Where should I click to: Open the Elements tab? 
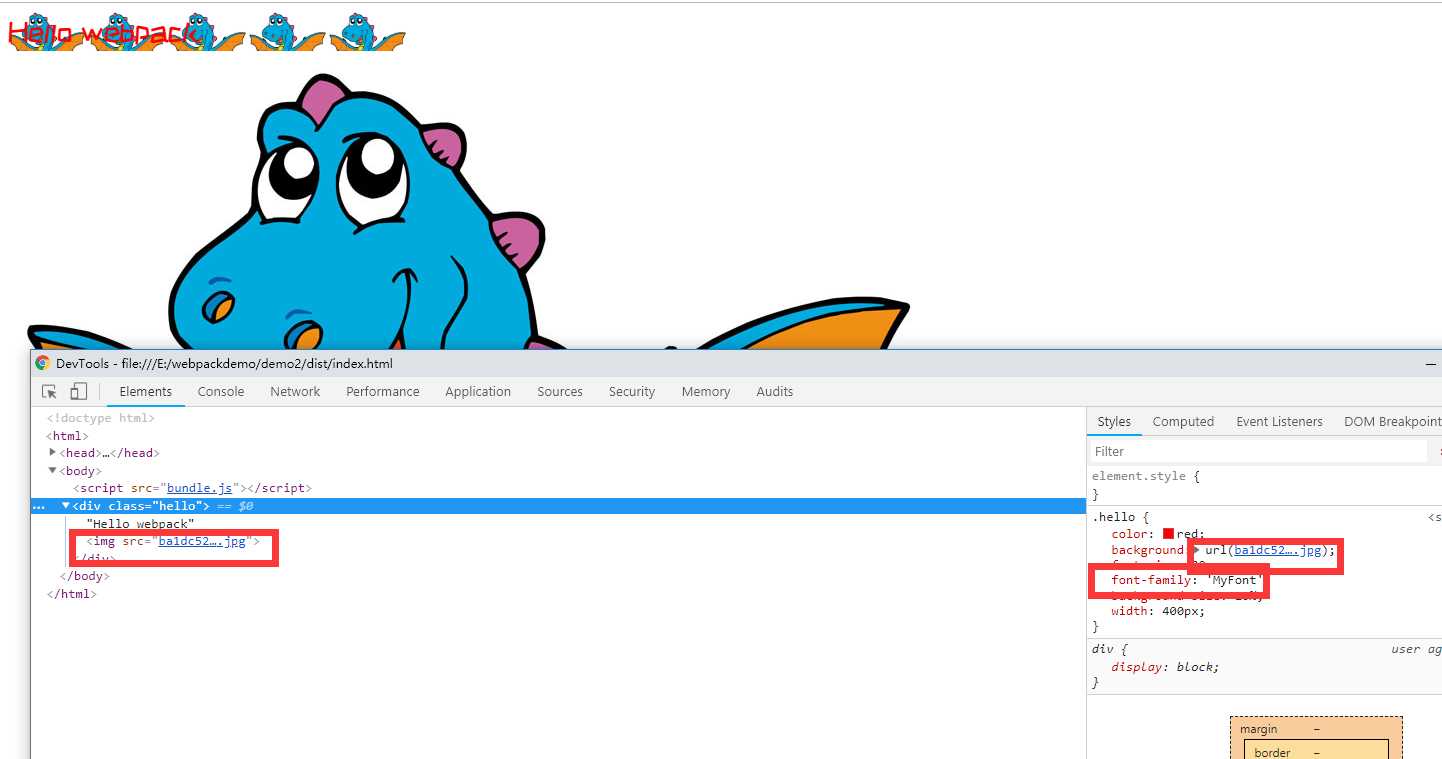(x=146, y=391)
